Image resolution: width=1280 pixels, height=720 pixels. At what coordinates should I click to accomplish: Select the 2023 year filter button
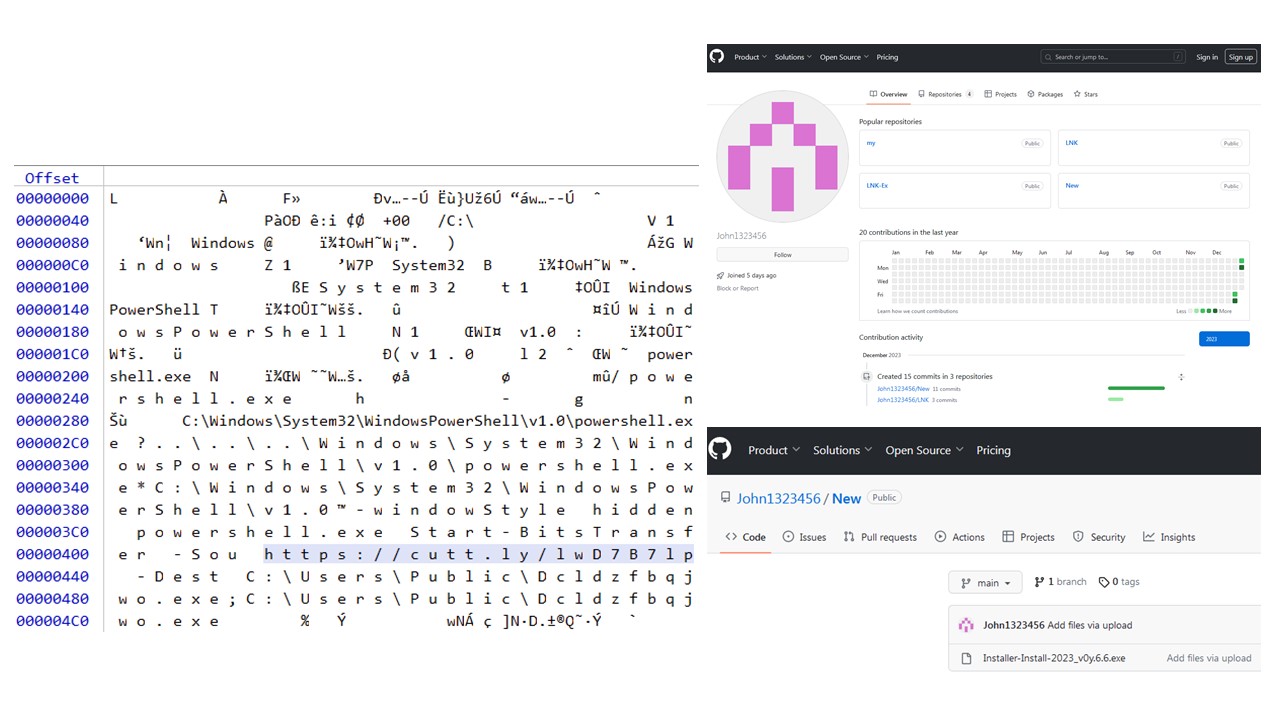click(x=1224, y=339)
